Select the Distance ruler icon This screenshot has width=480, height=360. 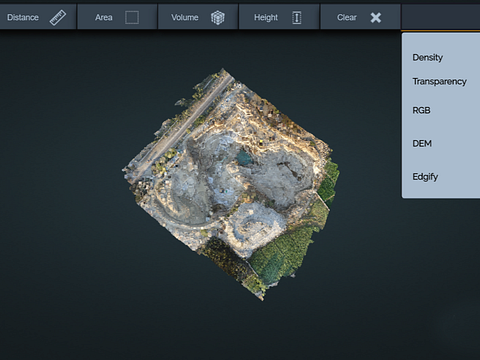coord(58,18)
